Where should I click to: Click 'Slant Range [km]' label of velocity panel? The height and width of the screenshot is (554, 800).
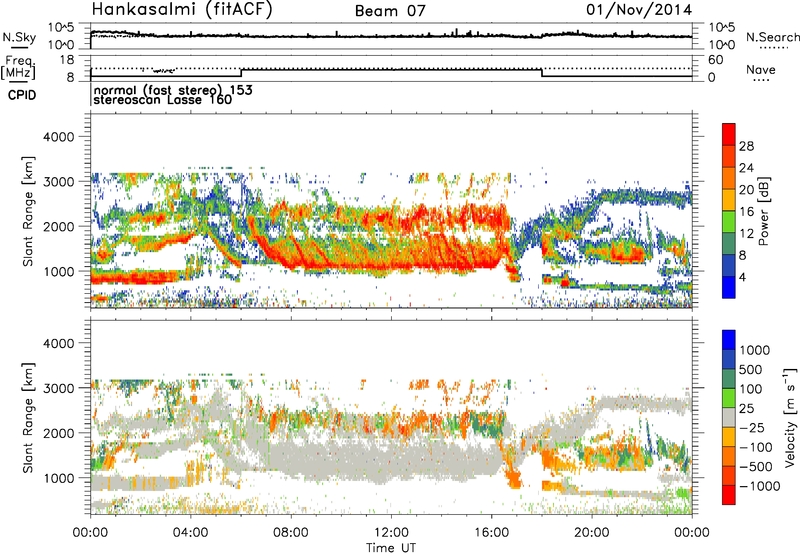pyautogui.click(x=29, y=418)
